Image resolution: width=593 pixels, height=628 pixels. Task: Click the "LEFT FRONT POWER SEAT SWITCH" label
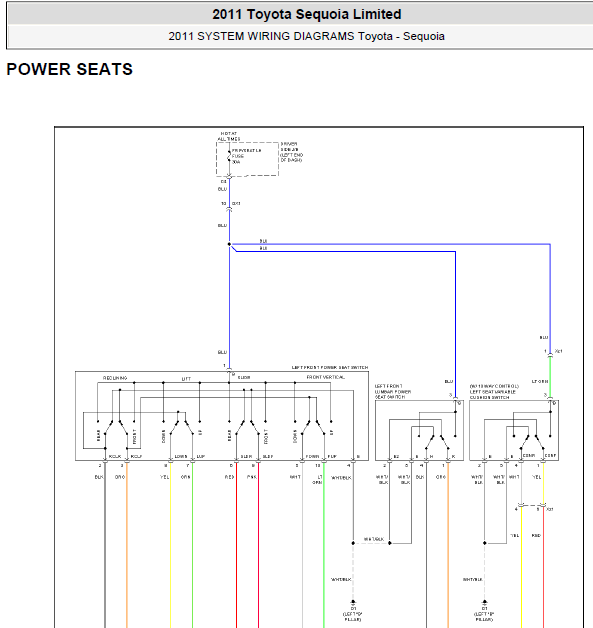pos(330,367)
